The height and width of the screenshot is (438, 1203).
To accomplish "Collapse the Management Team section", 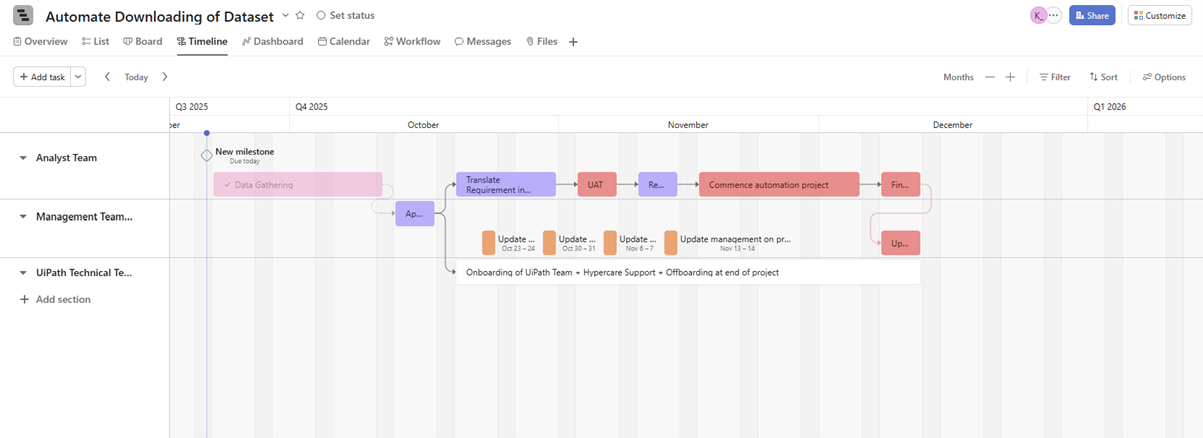I will point(23,217).
